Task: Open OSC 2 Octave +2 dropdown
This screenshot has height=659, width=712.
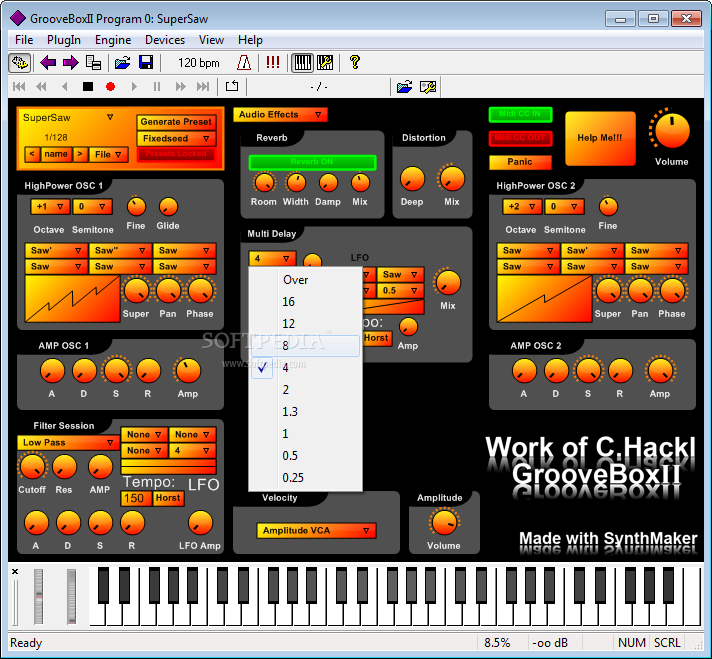Action: (x=522, y=207)
